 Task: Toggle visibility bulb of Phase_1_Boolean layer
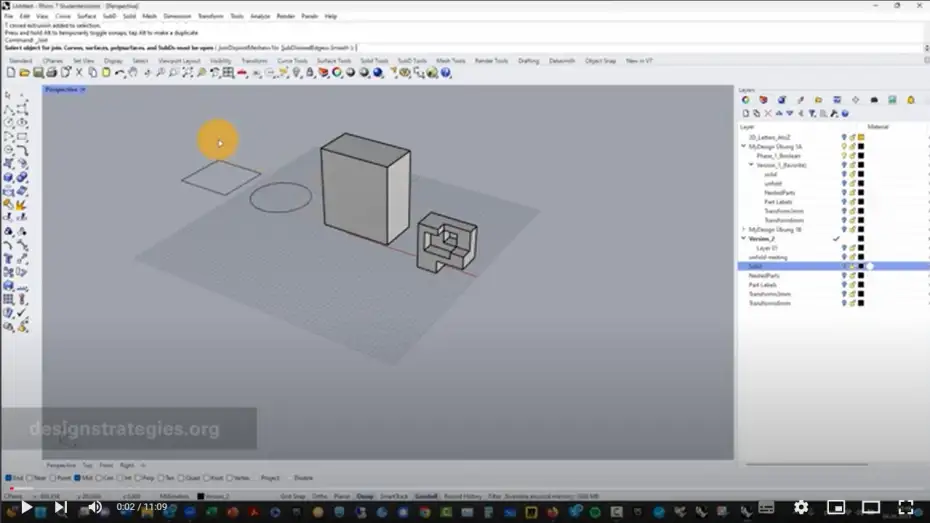pyautogui.click(x=844, y=155)
